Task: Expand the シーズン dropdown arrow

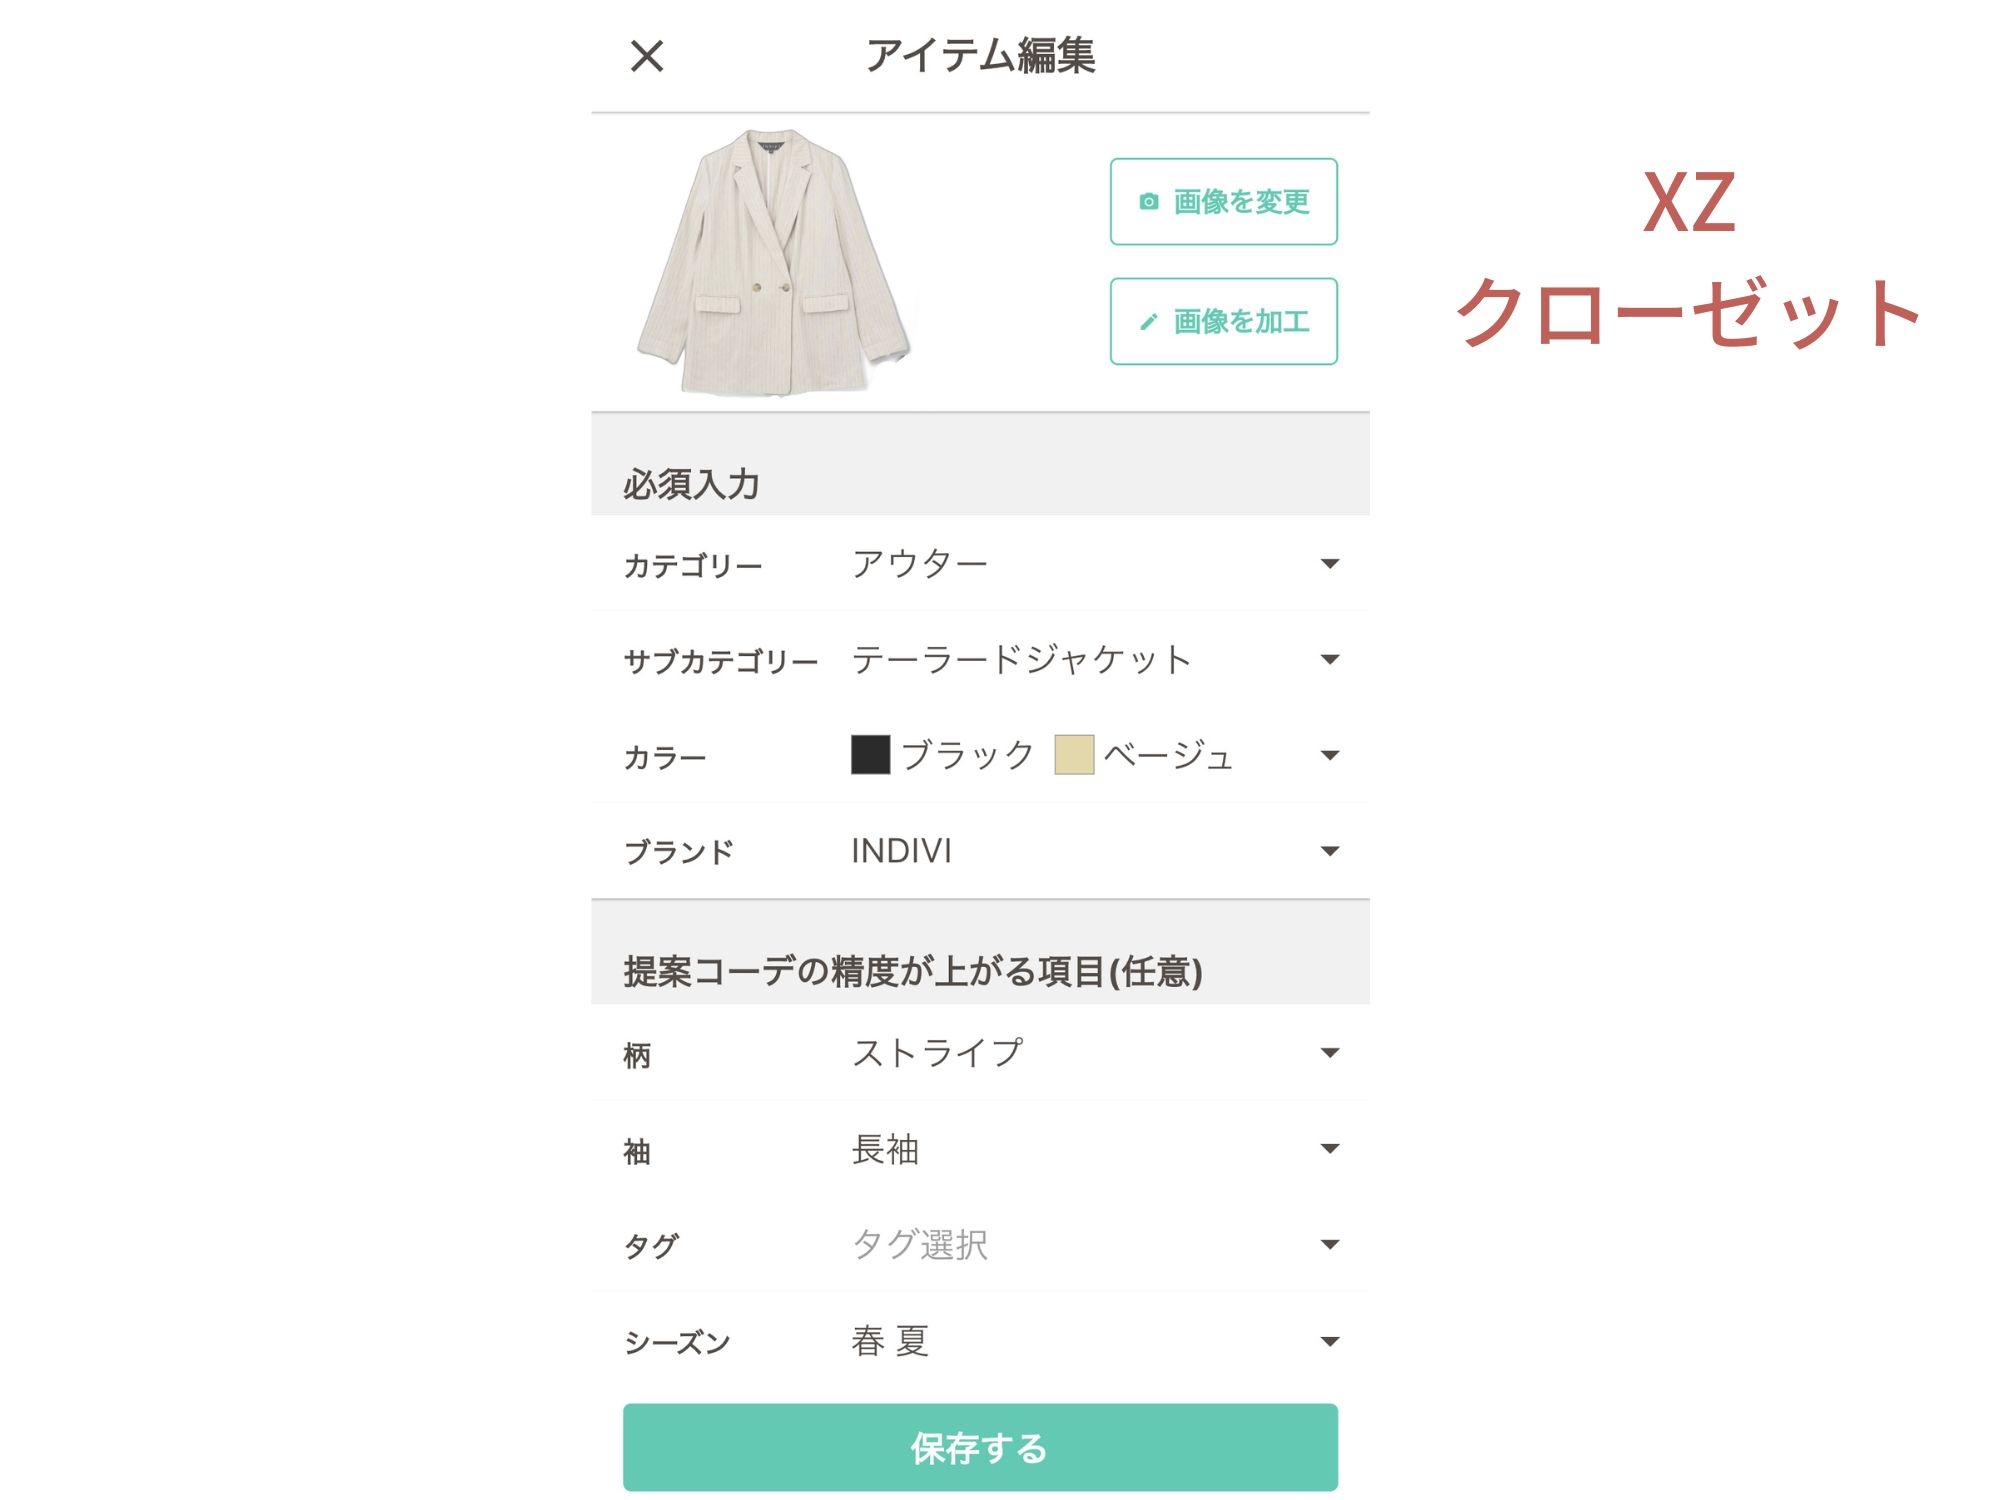Action: (x=1330, y=1341)
